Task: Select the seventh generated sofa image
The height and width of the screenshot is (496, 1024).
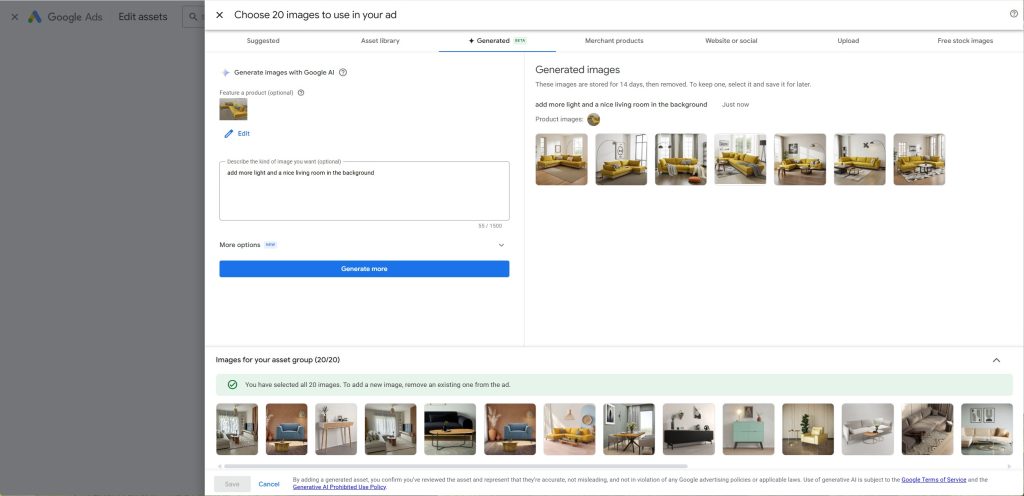Action: 920,159
